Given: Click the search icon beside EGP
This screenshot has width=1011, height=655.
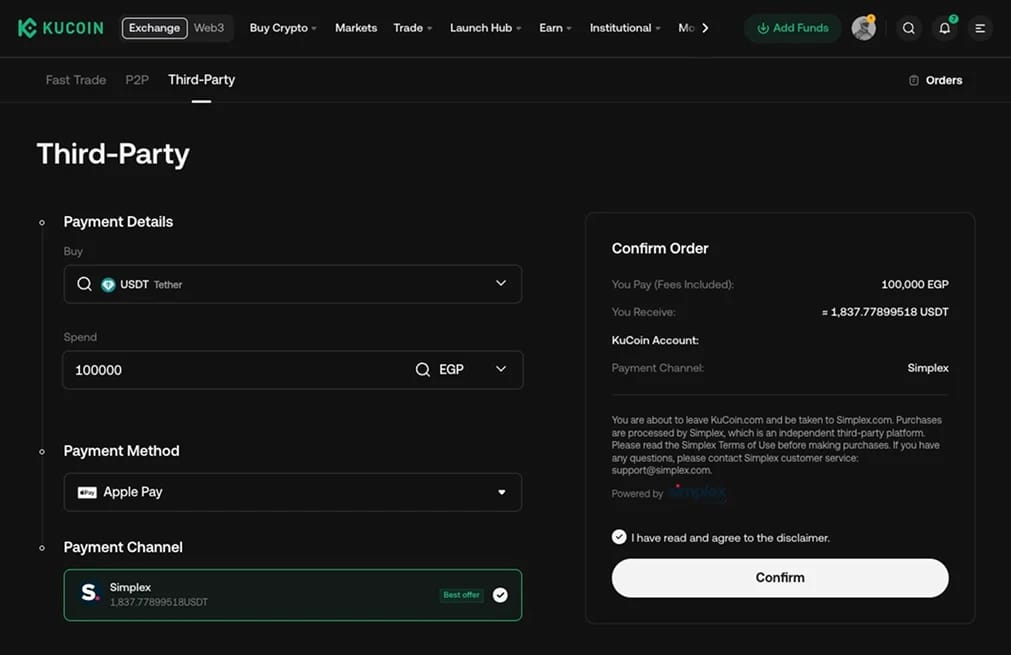Looking at the screenshot, I should pos(422,369).
